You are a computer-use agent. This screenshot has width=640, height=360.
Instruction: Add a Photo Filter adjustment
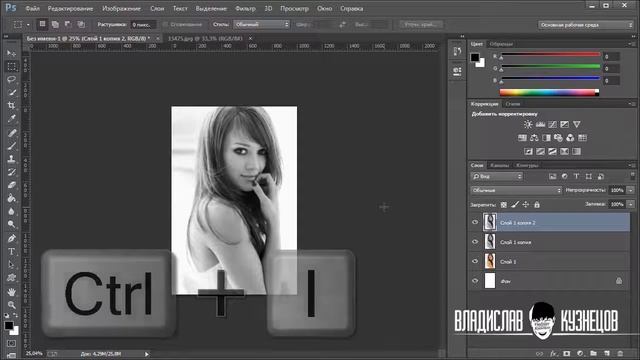(558, 138)
